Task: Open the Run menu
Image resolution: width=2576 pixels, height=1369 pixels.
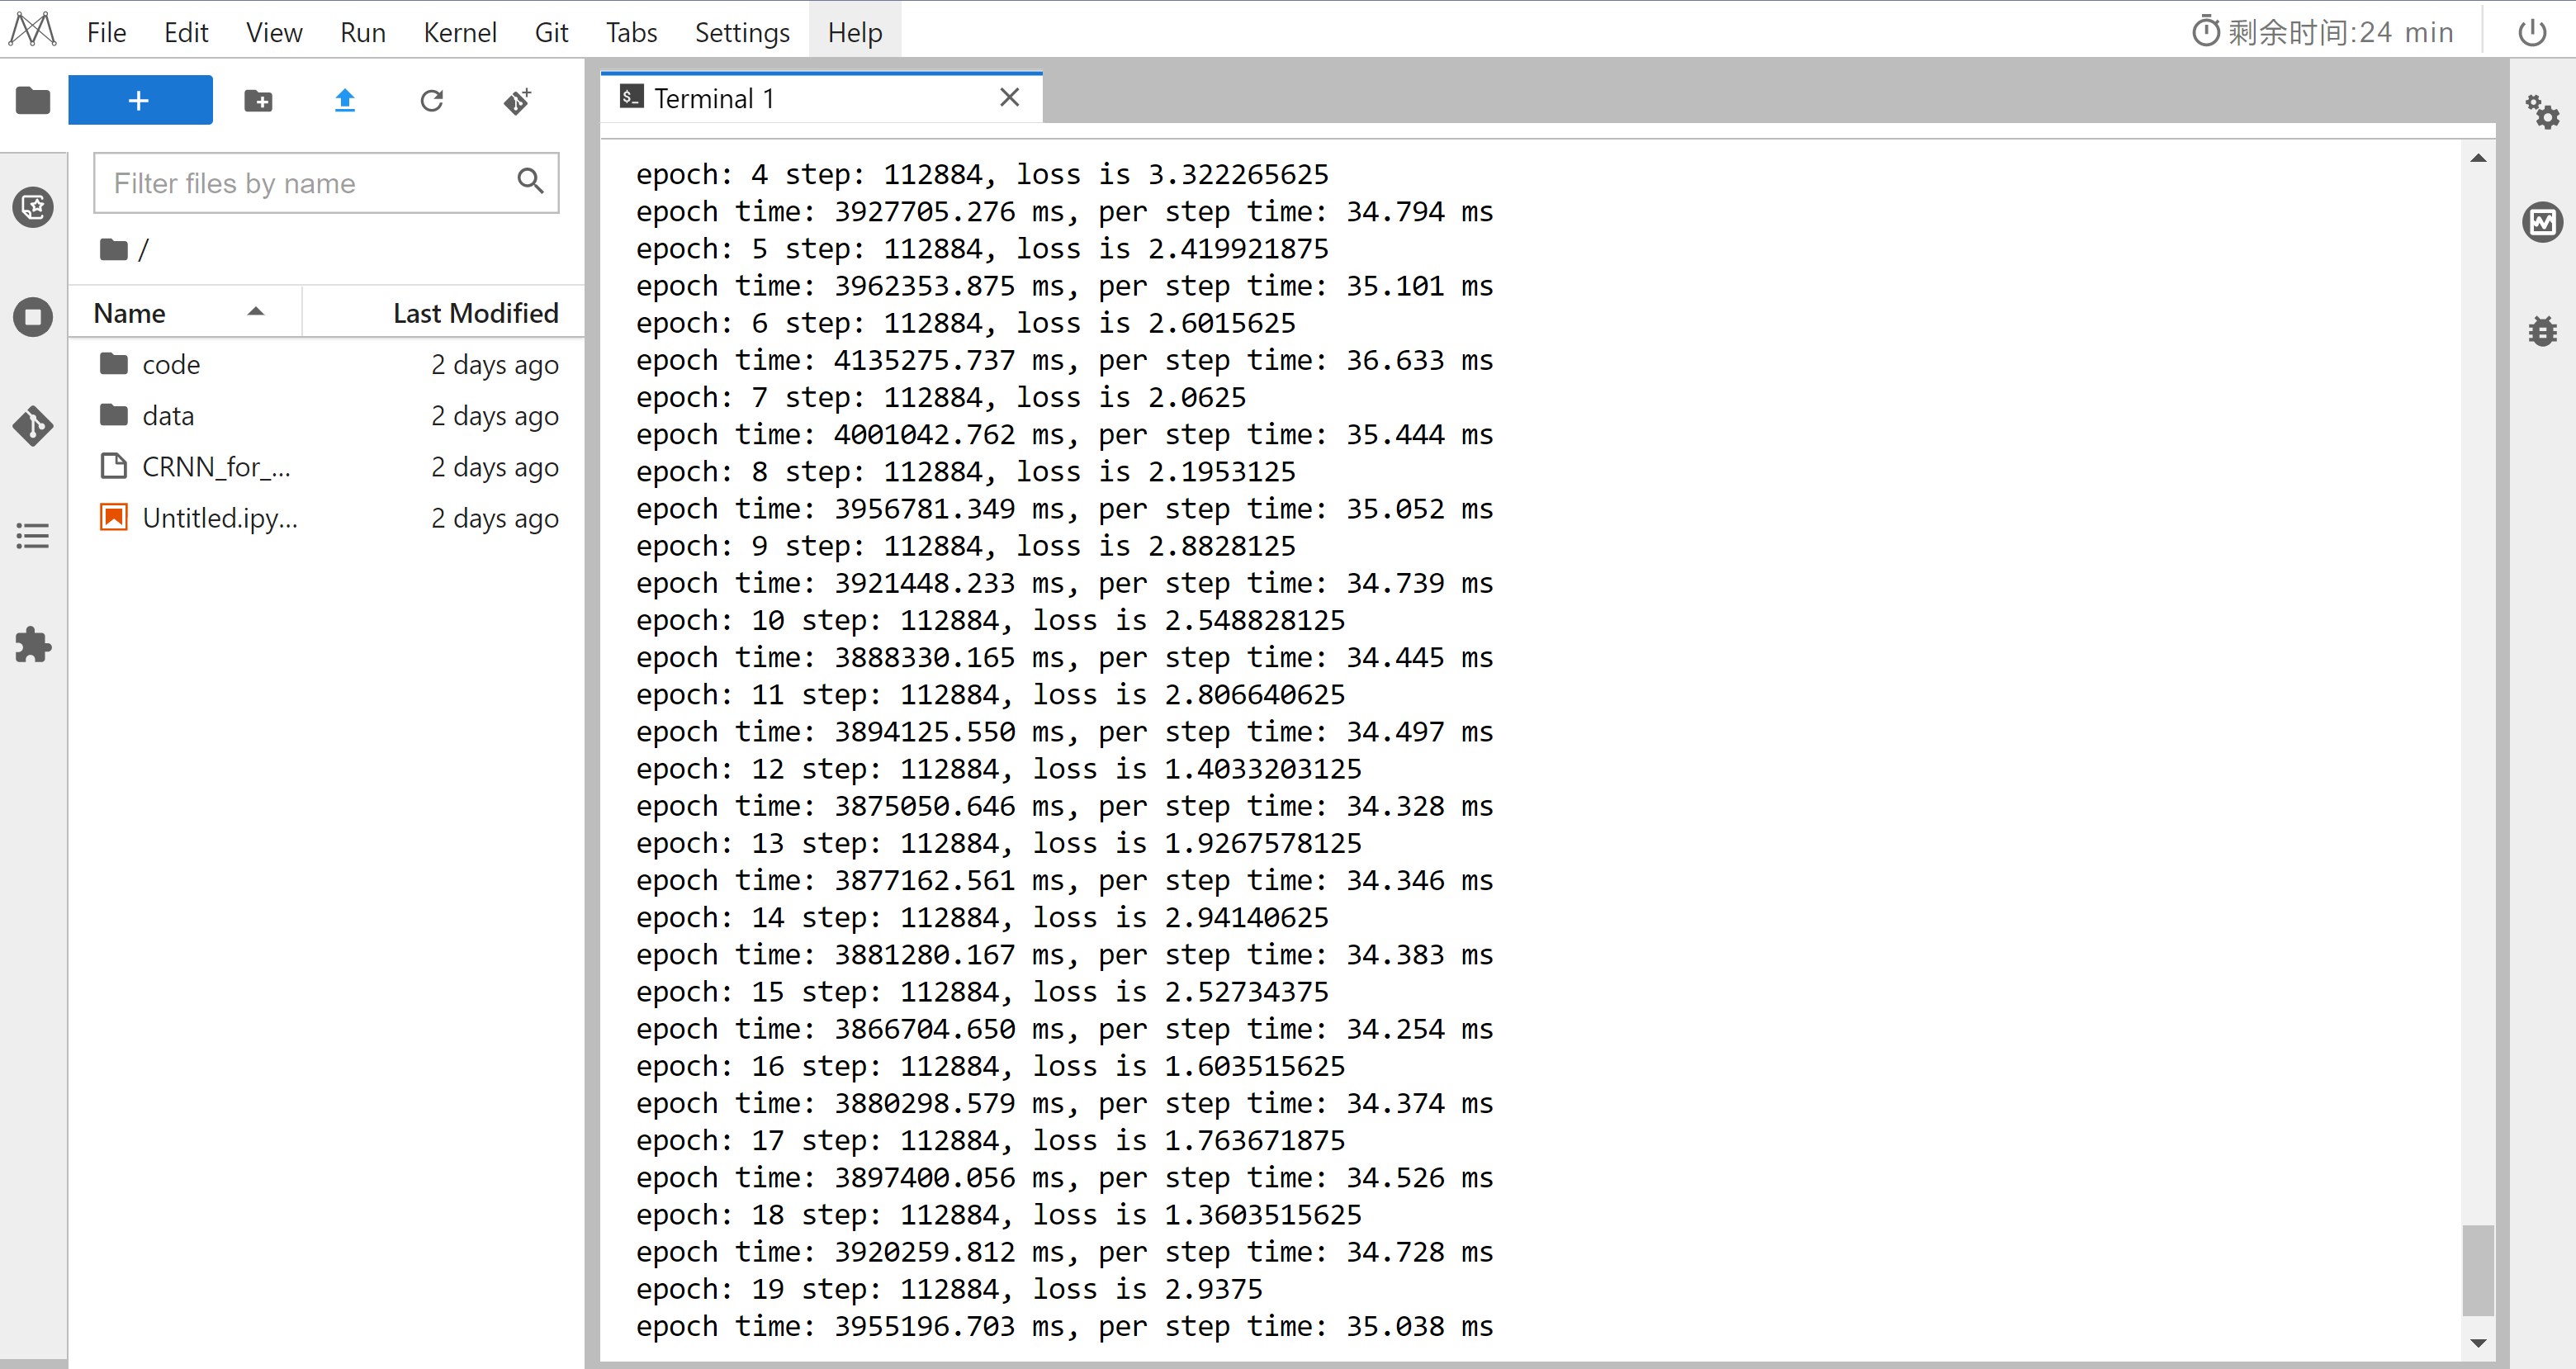Action: (x=362, y=32)
